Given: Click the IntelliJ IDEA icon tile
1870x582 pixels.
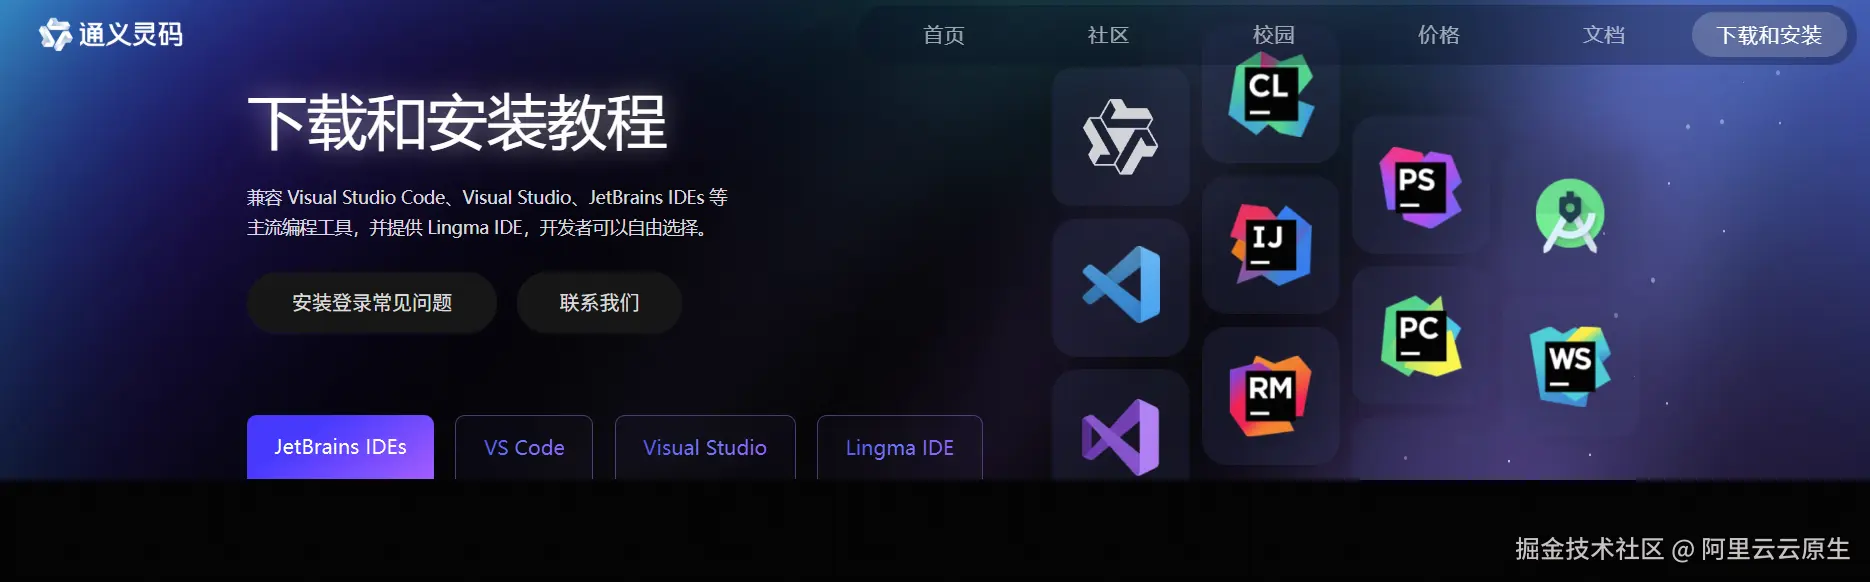Looking at the screenshot, I should [x=1271, y=245].
